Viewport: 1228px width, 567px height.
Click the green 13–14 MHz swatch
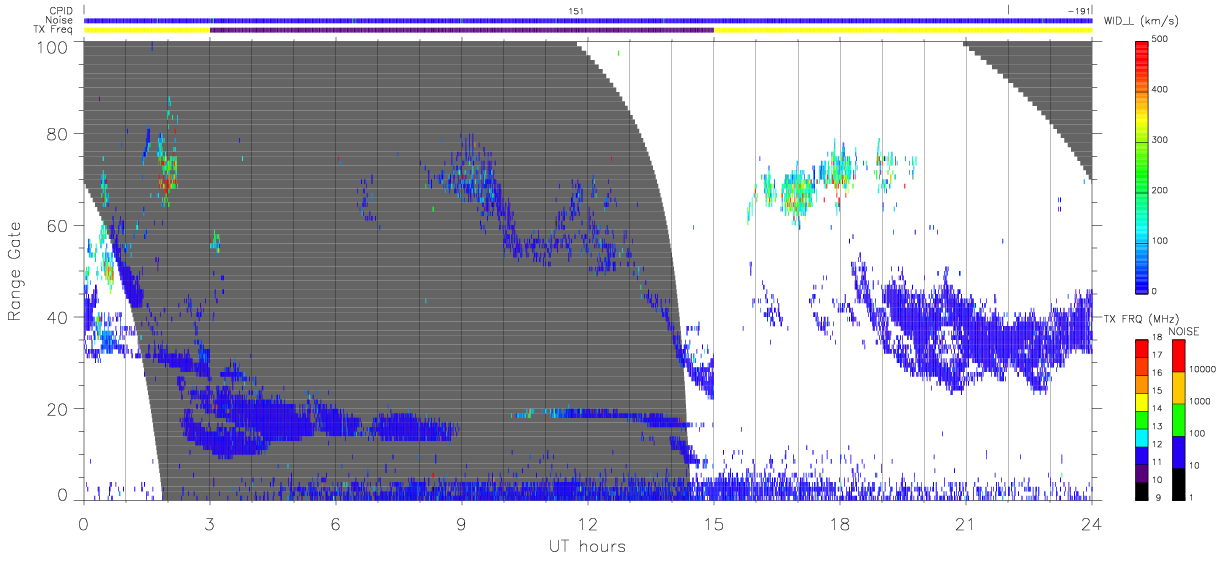click(x=1144, y=419)
